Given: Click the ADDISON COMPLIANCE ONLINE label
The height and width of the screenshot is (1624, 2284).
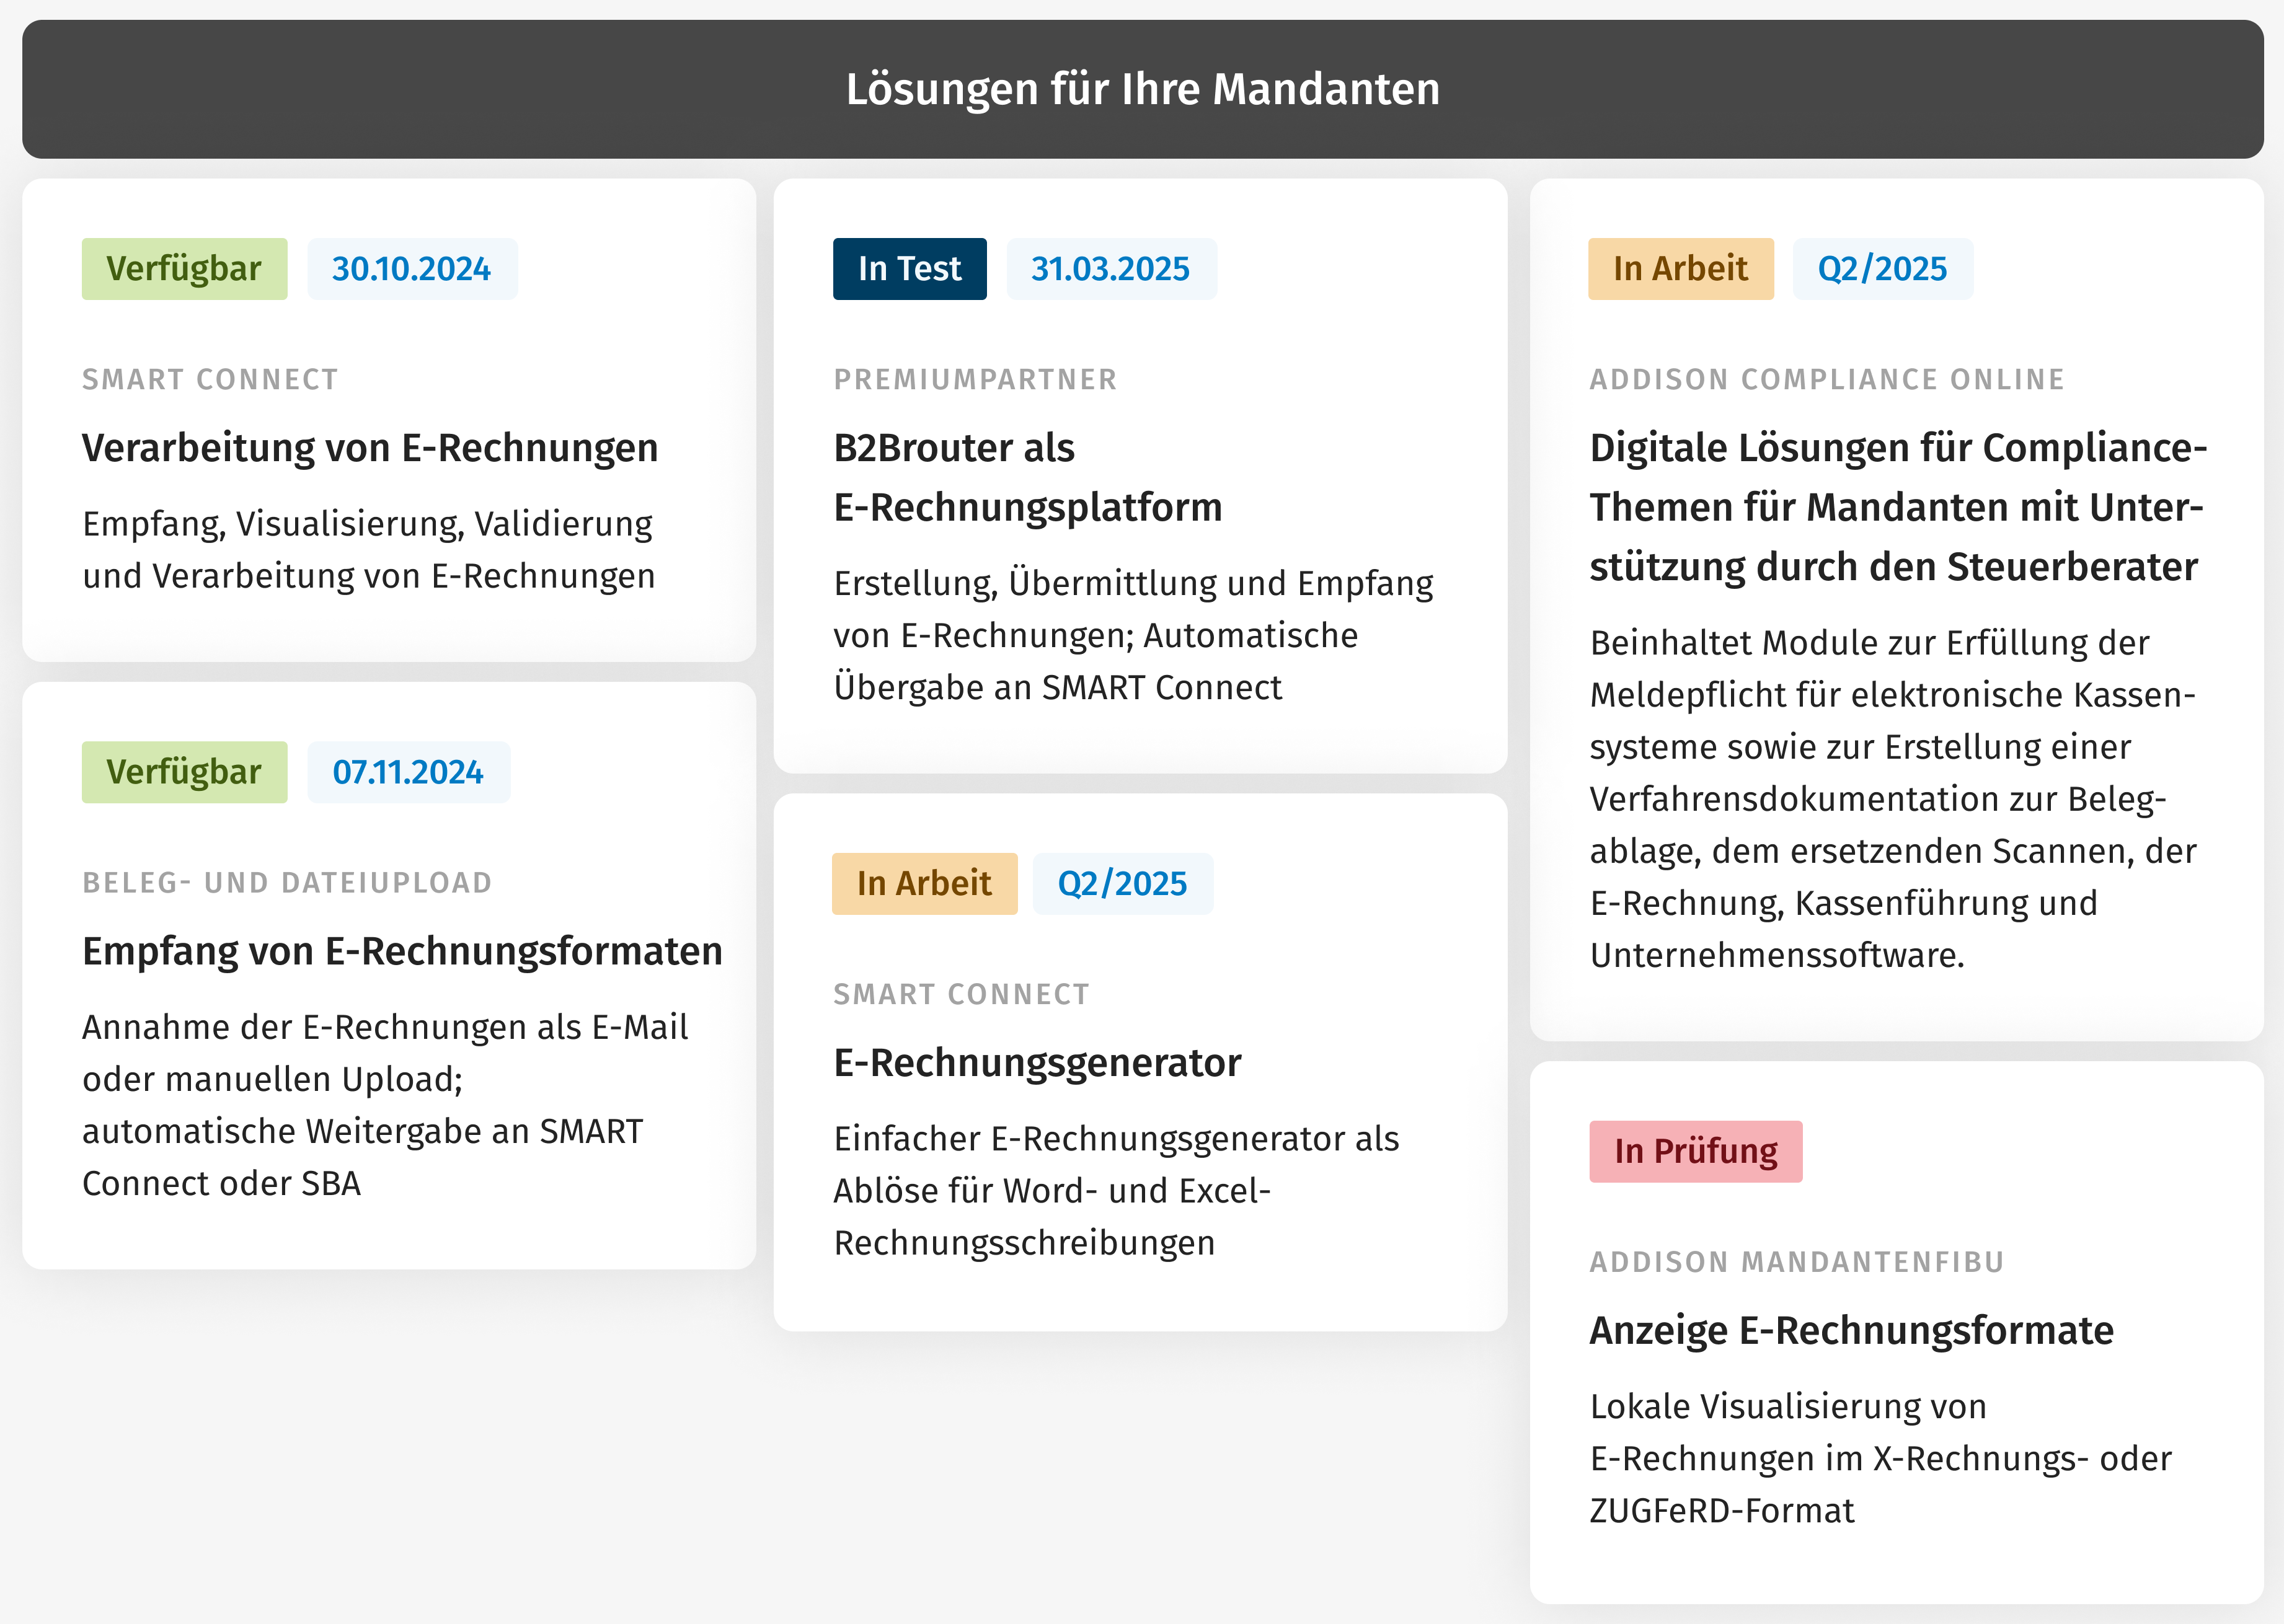Looking at the screenshot, I should point(1827,380).
